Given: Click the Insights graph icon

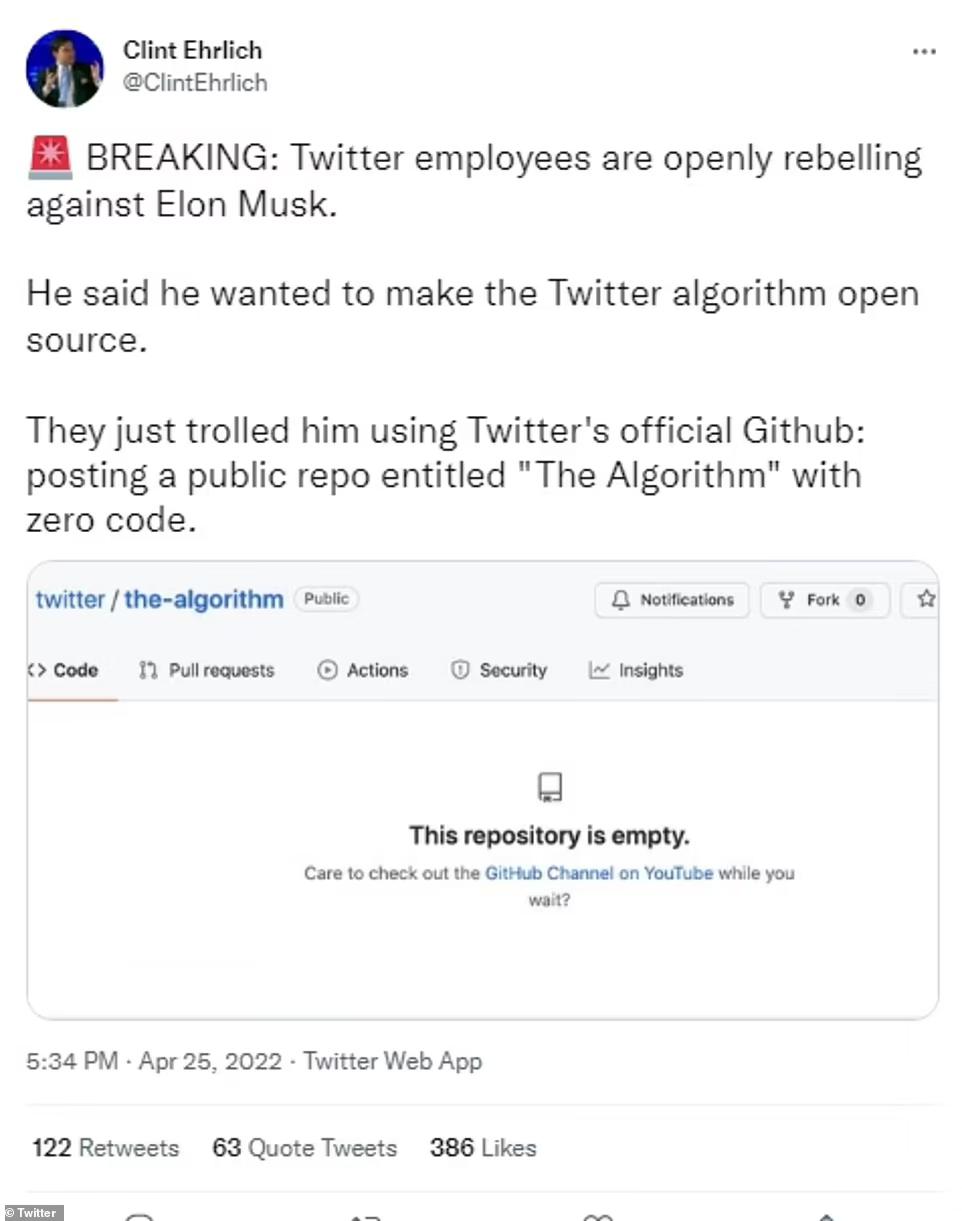Looking at the screenshot, I should point(599,670).
